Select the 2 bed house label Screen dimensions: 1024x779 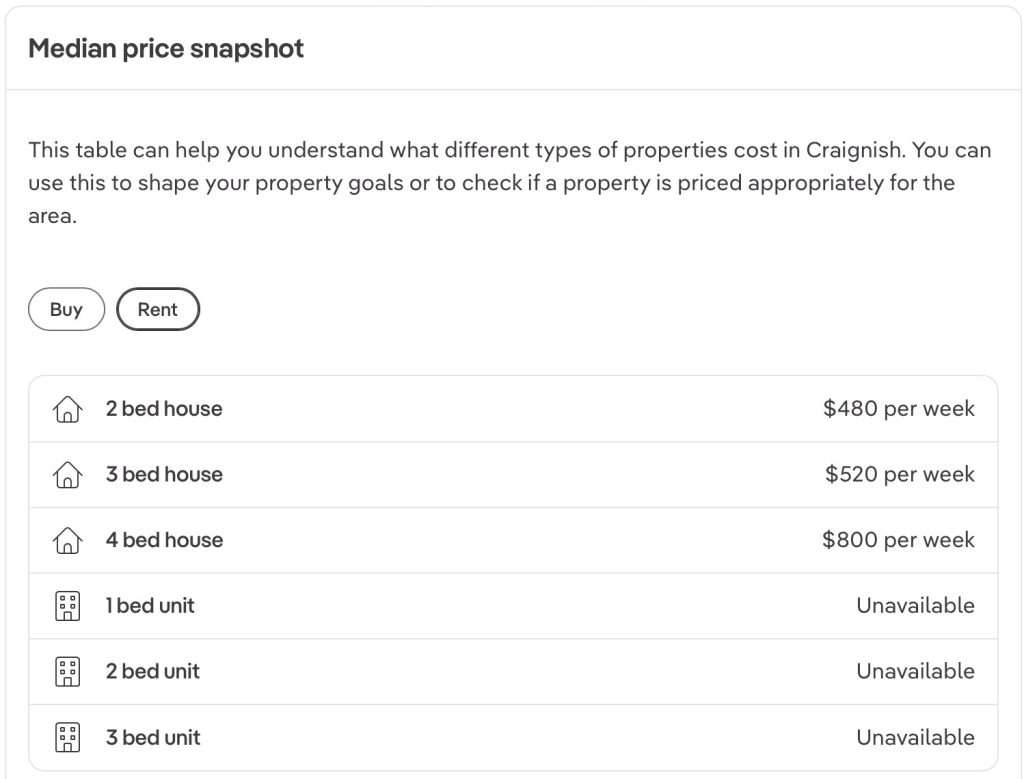point(164,409)
